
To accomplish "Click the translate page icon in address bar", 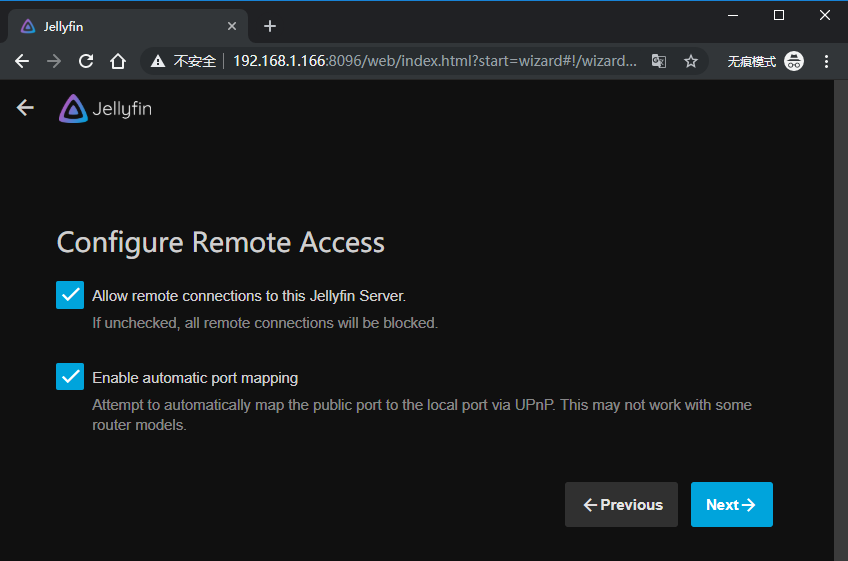I will click(659, 61).
